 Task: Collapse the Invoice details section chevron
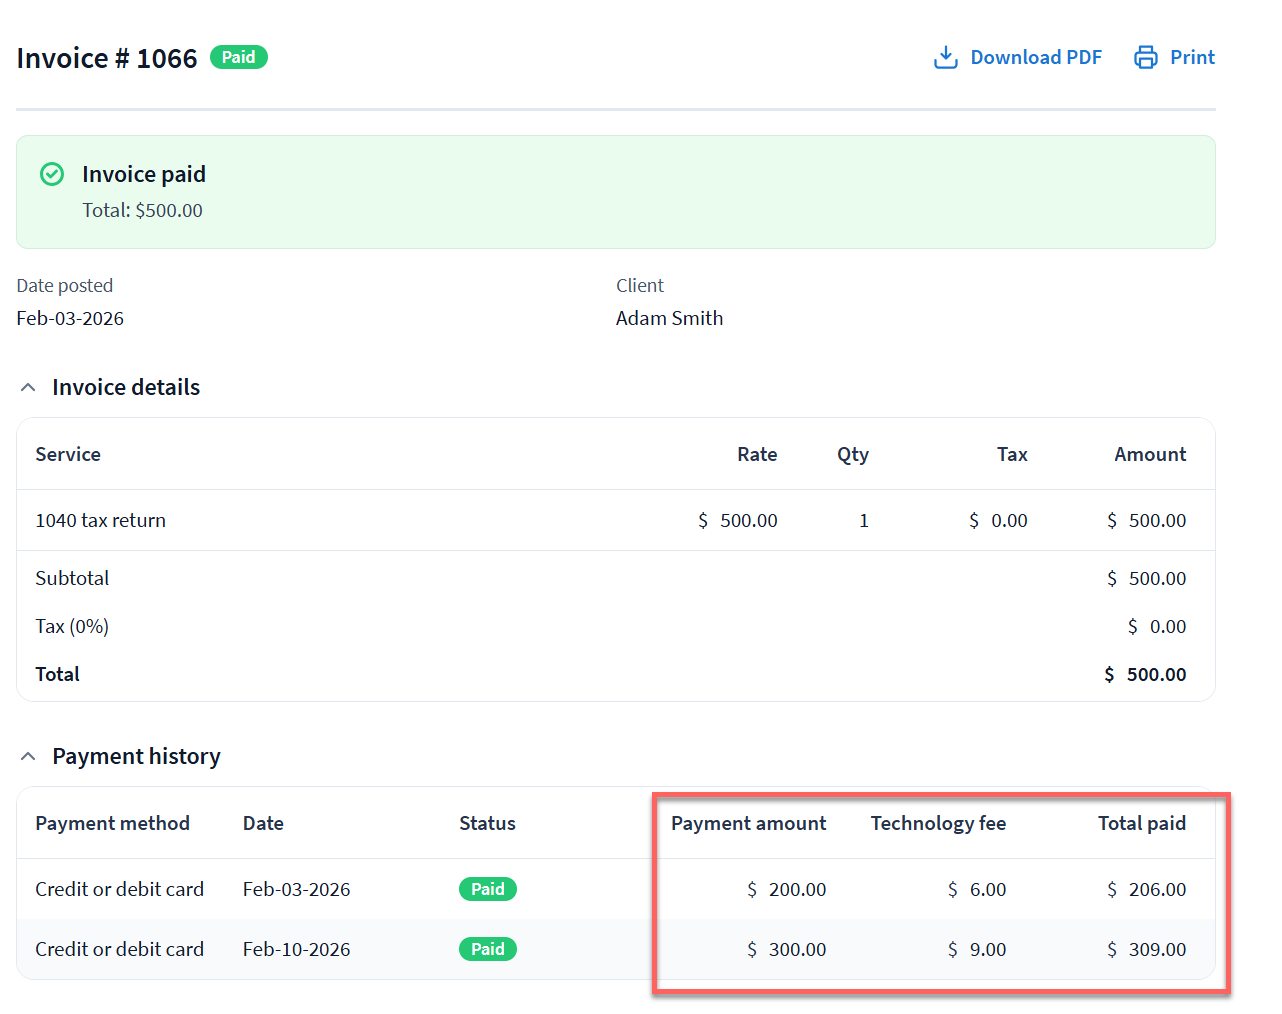[x=28, y=388]
